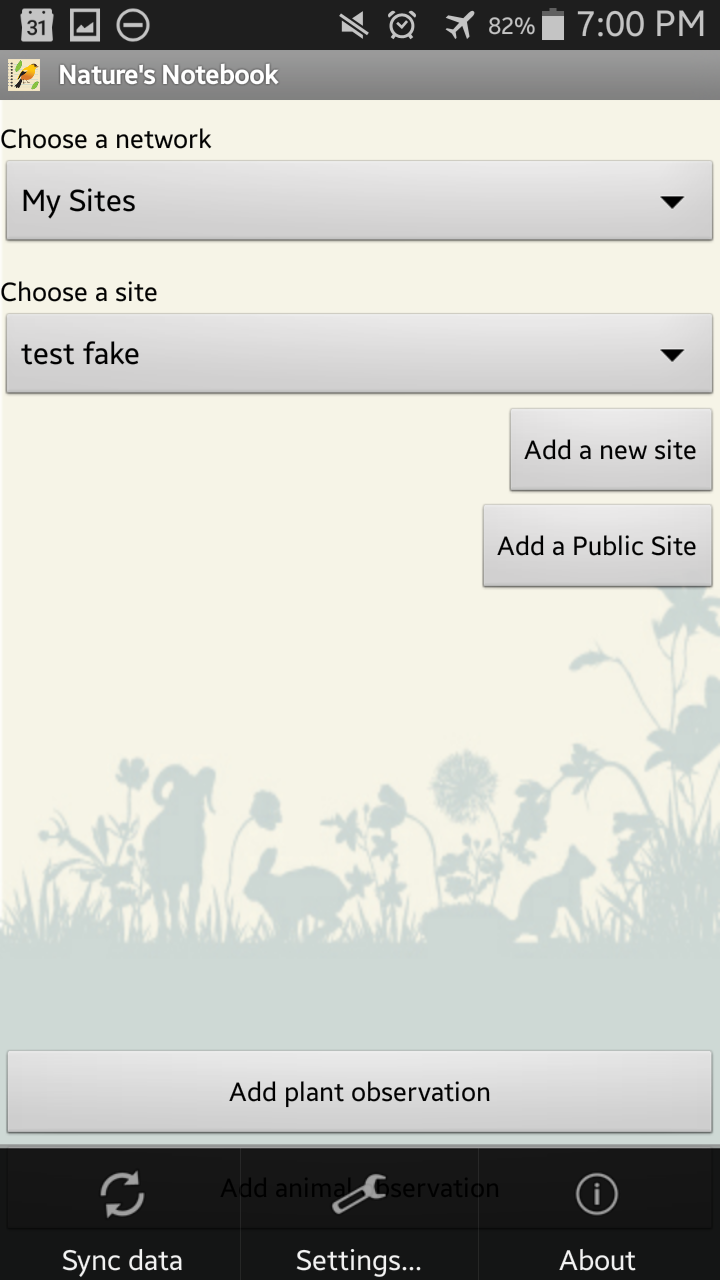Select the Sync data menu label
This screenshot has width=720, height=1280.
click(x=122, y=1260)
